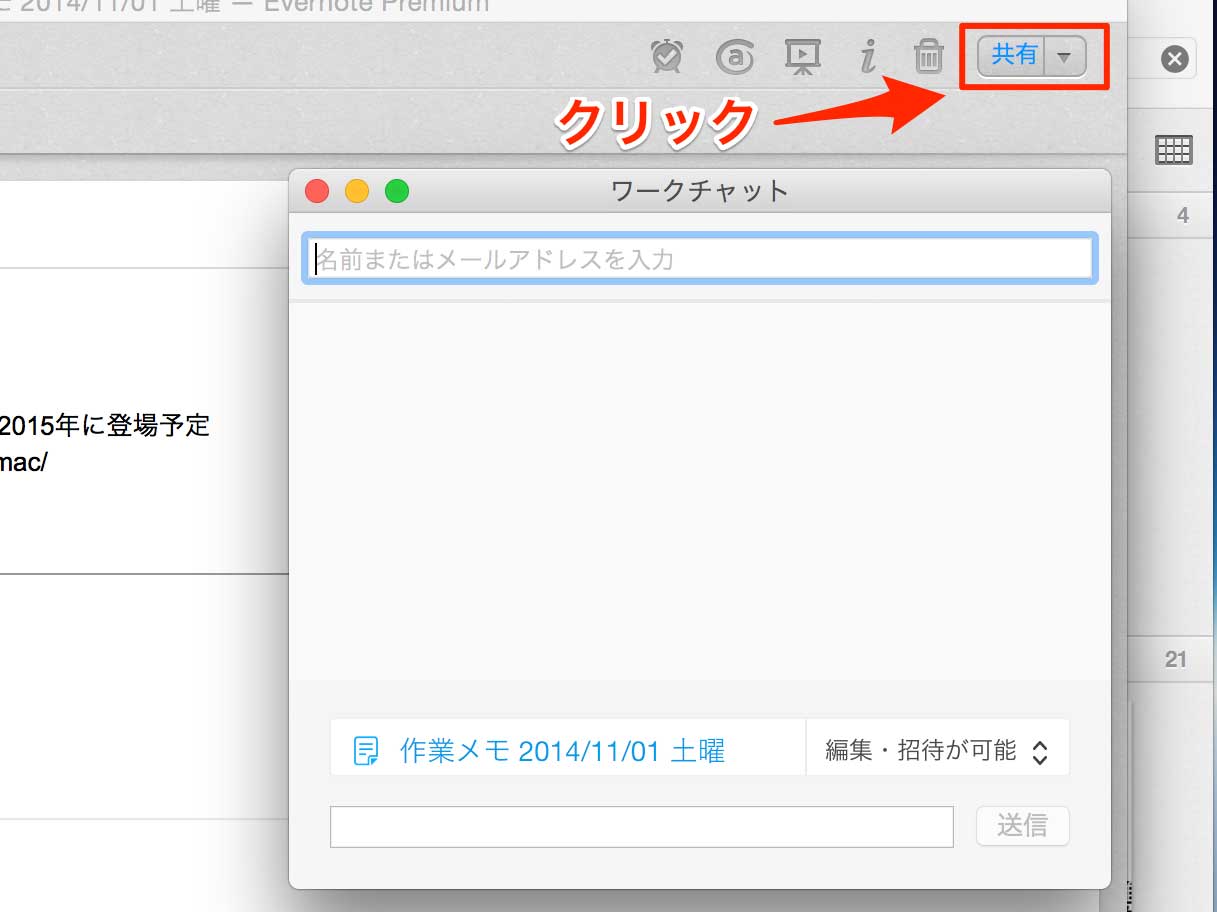Open the 作業メモ 2014/11/01 土曜 note link
This screenshot has width=1217, height=912.
(562, 750)
